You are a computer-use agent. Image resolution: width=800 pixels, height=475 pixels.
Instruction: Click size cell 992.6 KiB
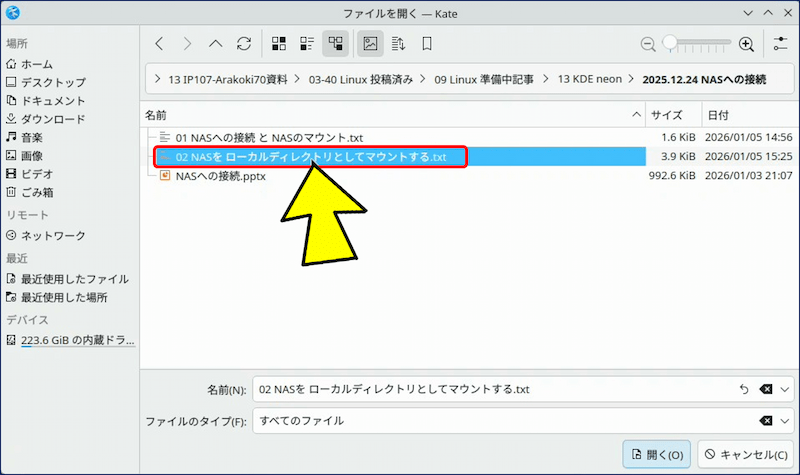tap(672, 176)
